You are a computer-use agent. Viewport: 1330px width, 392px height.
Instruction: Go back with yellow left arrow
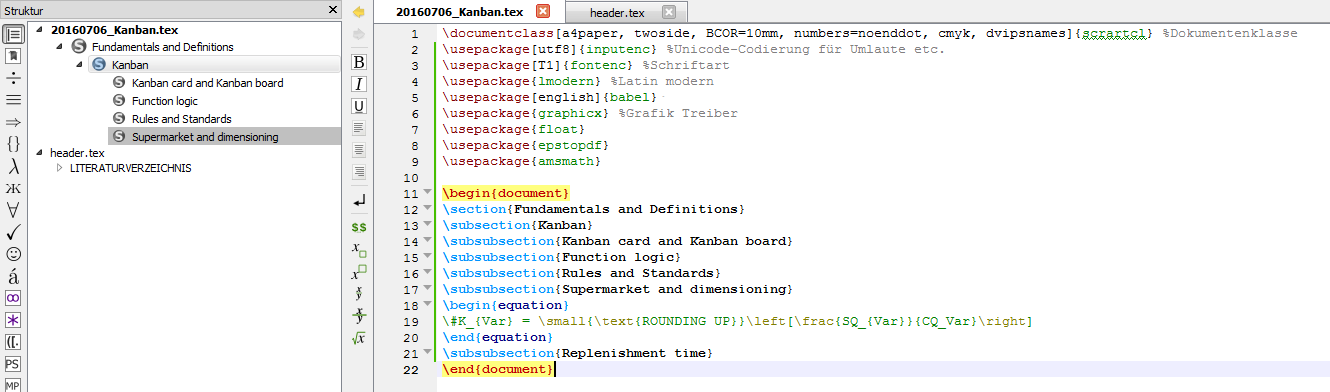(x=359, y=12)
